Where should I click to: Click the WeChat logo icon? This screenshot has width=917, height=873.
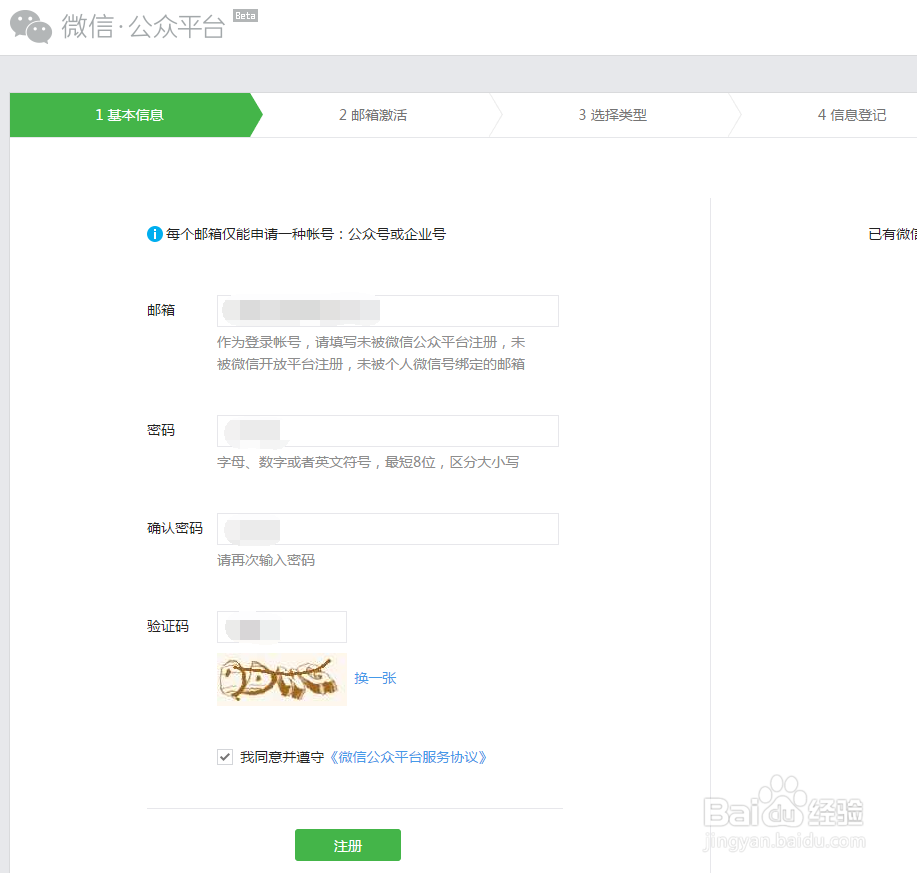[31, 26]
